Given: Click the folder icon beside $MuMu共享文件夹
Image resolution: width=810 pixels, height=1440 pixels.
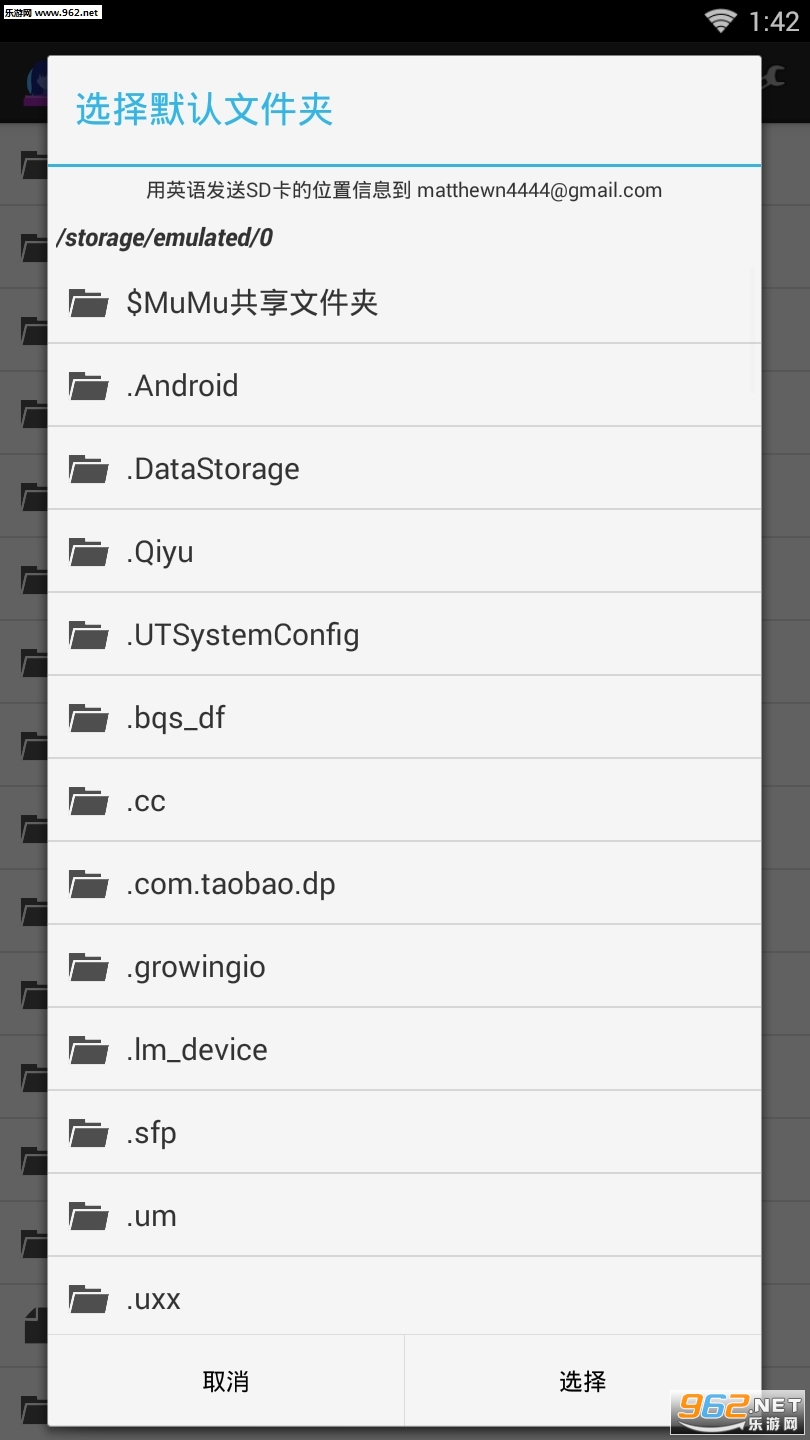Looking at the screenshot, I should point(89,302).
